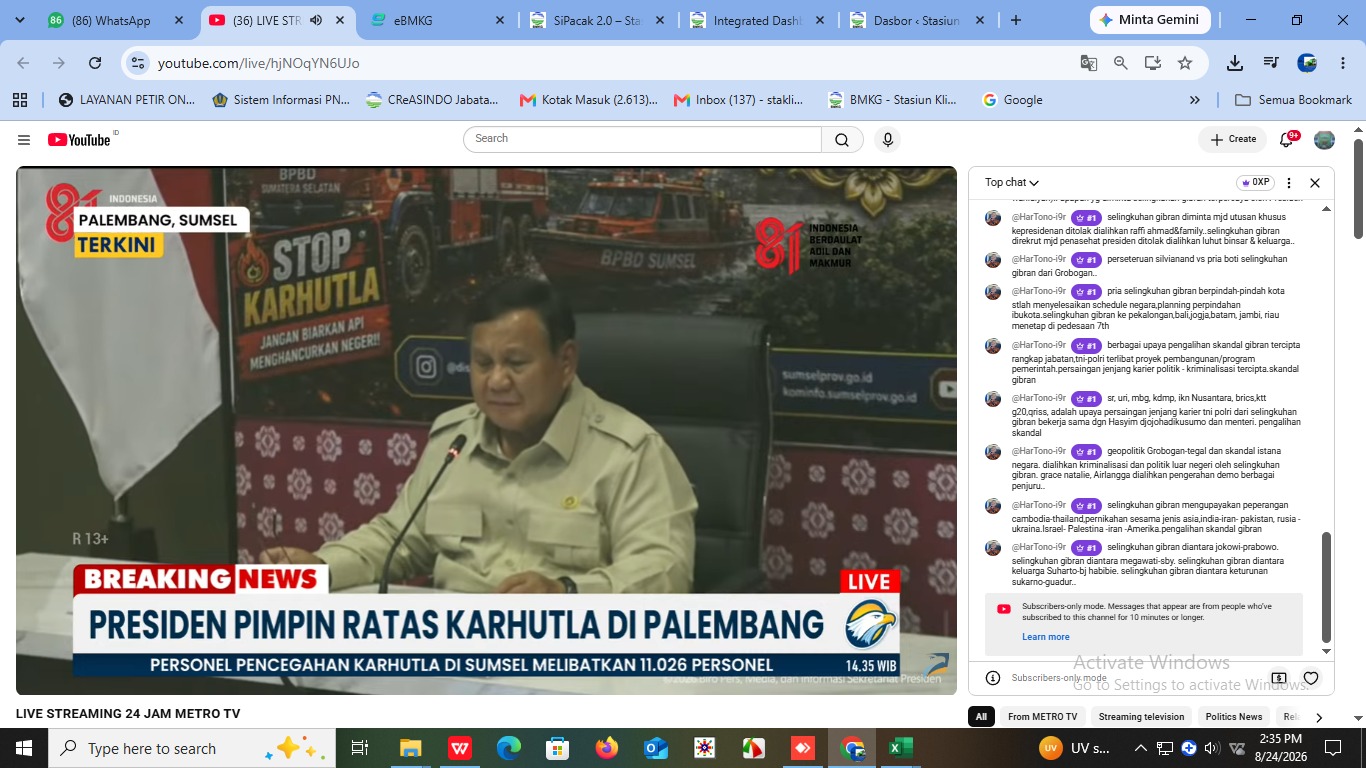Open BMKG - Stasiun Kli... bookmark
Screen dimensions: 1366x768
[x=892, y=100]
